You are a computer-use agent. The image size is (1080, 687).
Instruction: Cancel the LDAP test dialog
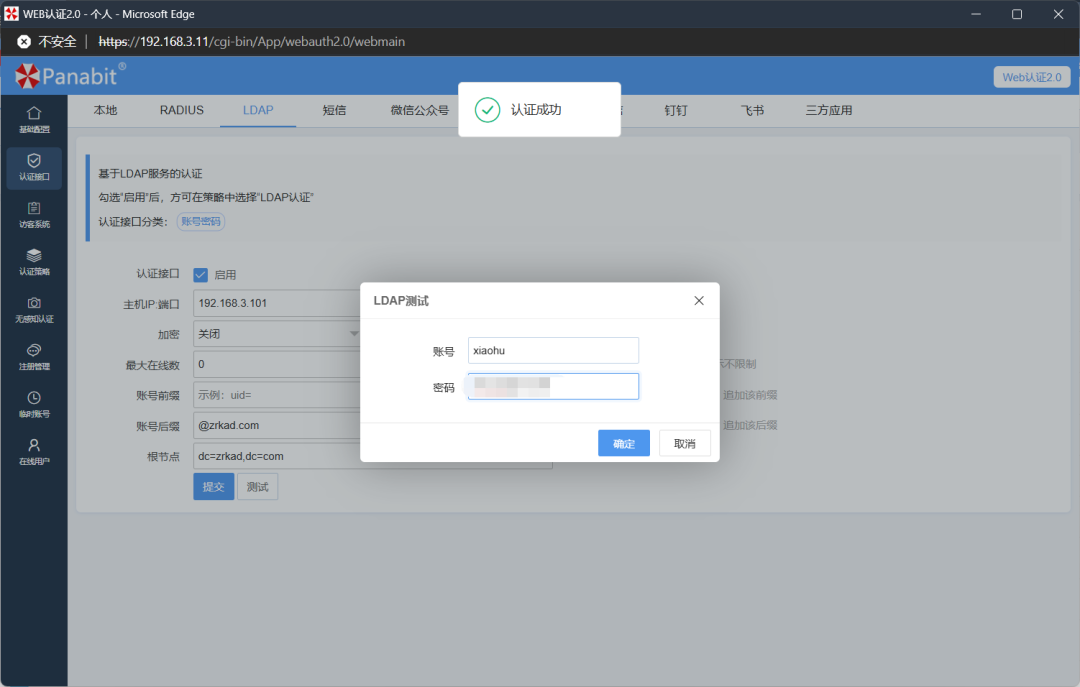point(684,442)
